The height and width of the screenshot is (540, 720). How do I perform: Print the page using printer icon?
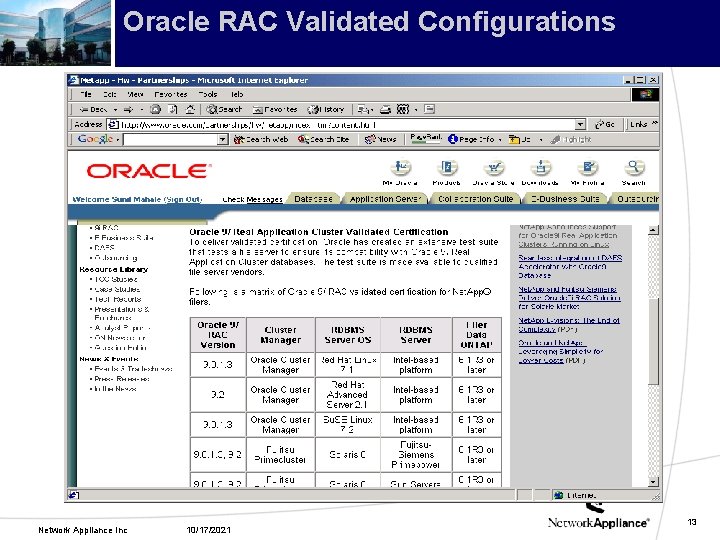[386, 109]
